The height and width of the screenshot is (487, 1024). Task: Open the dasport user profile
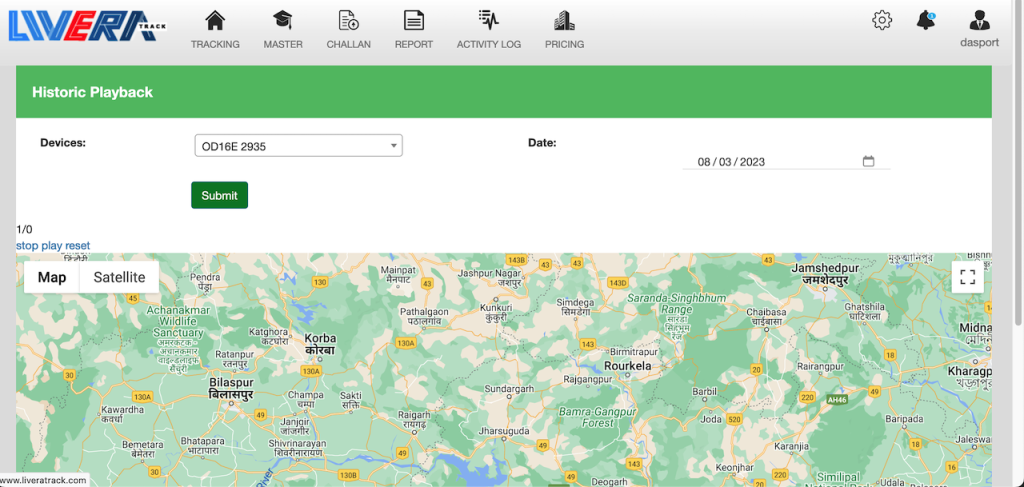(979, 21)
